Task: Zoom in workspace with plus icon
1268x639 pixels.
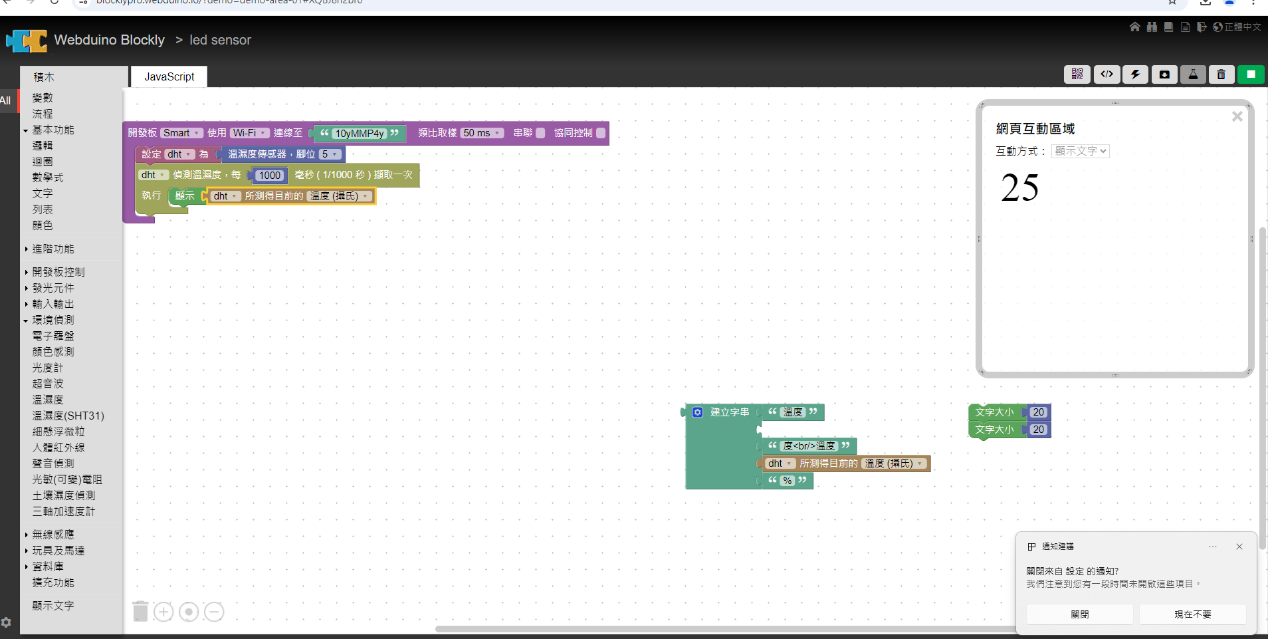Action: [x=164, y=611]
